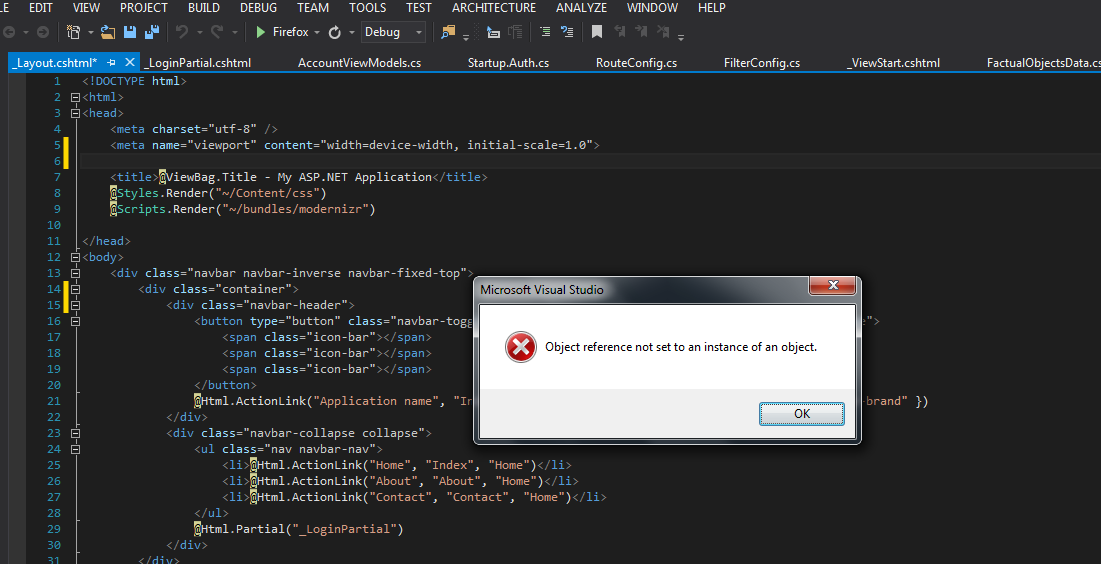Open the Firefox browser selection dropdown
This screenshot has width=1101, height=564.
point(317,32)
